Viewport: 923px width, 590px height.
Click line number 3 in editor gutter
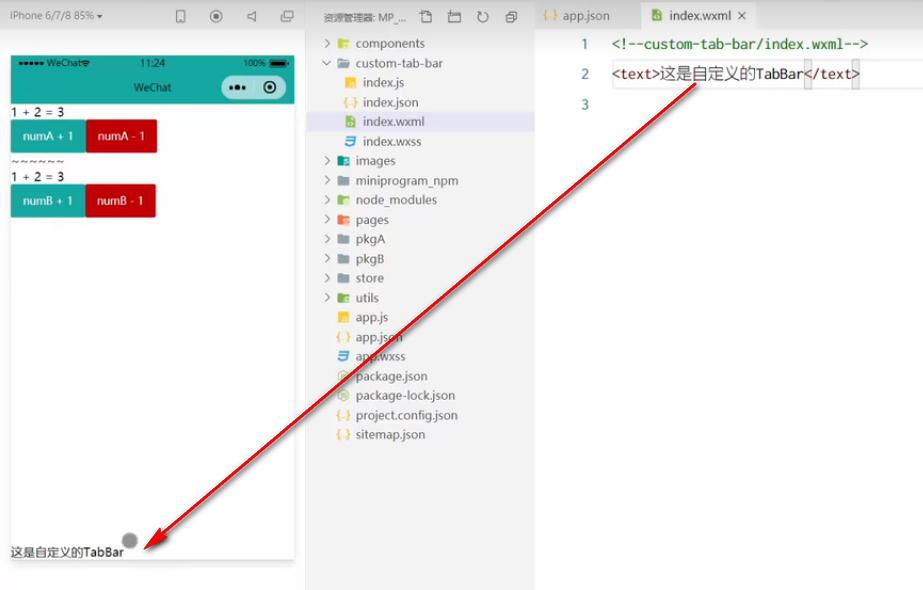coord(585,105)
